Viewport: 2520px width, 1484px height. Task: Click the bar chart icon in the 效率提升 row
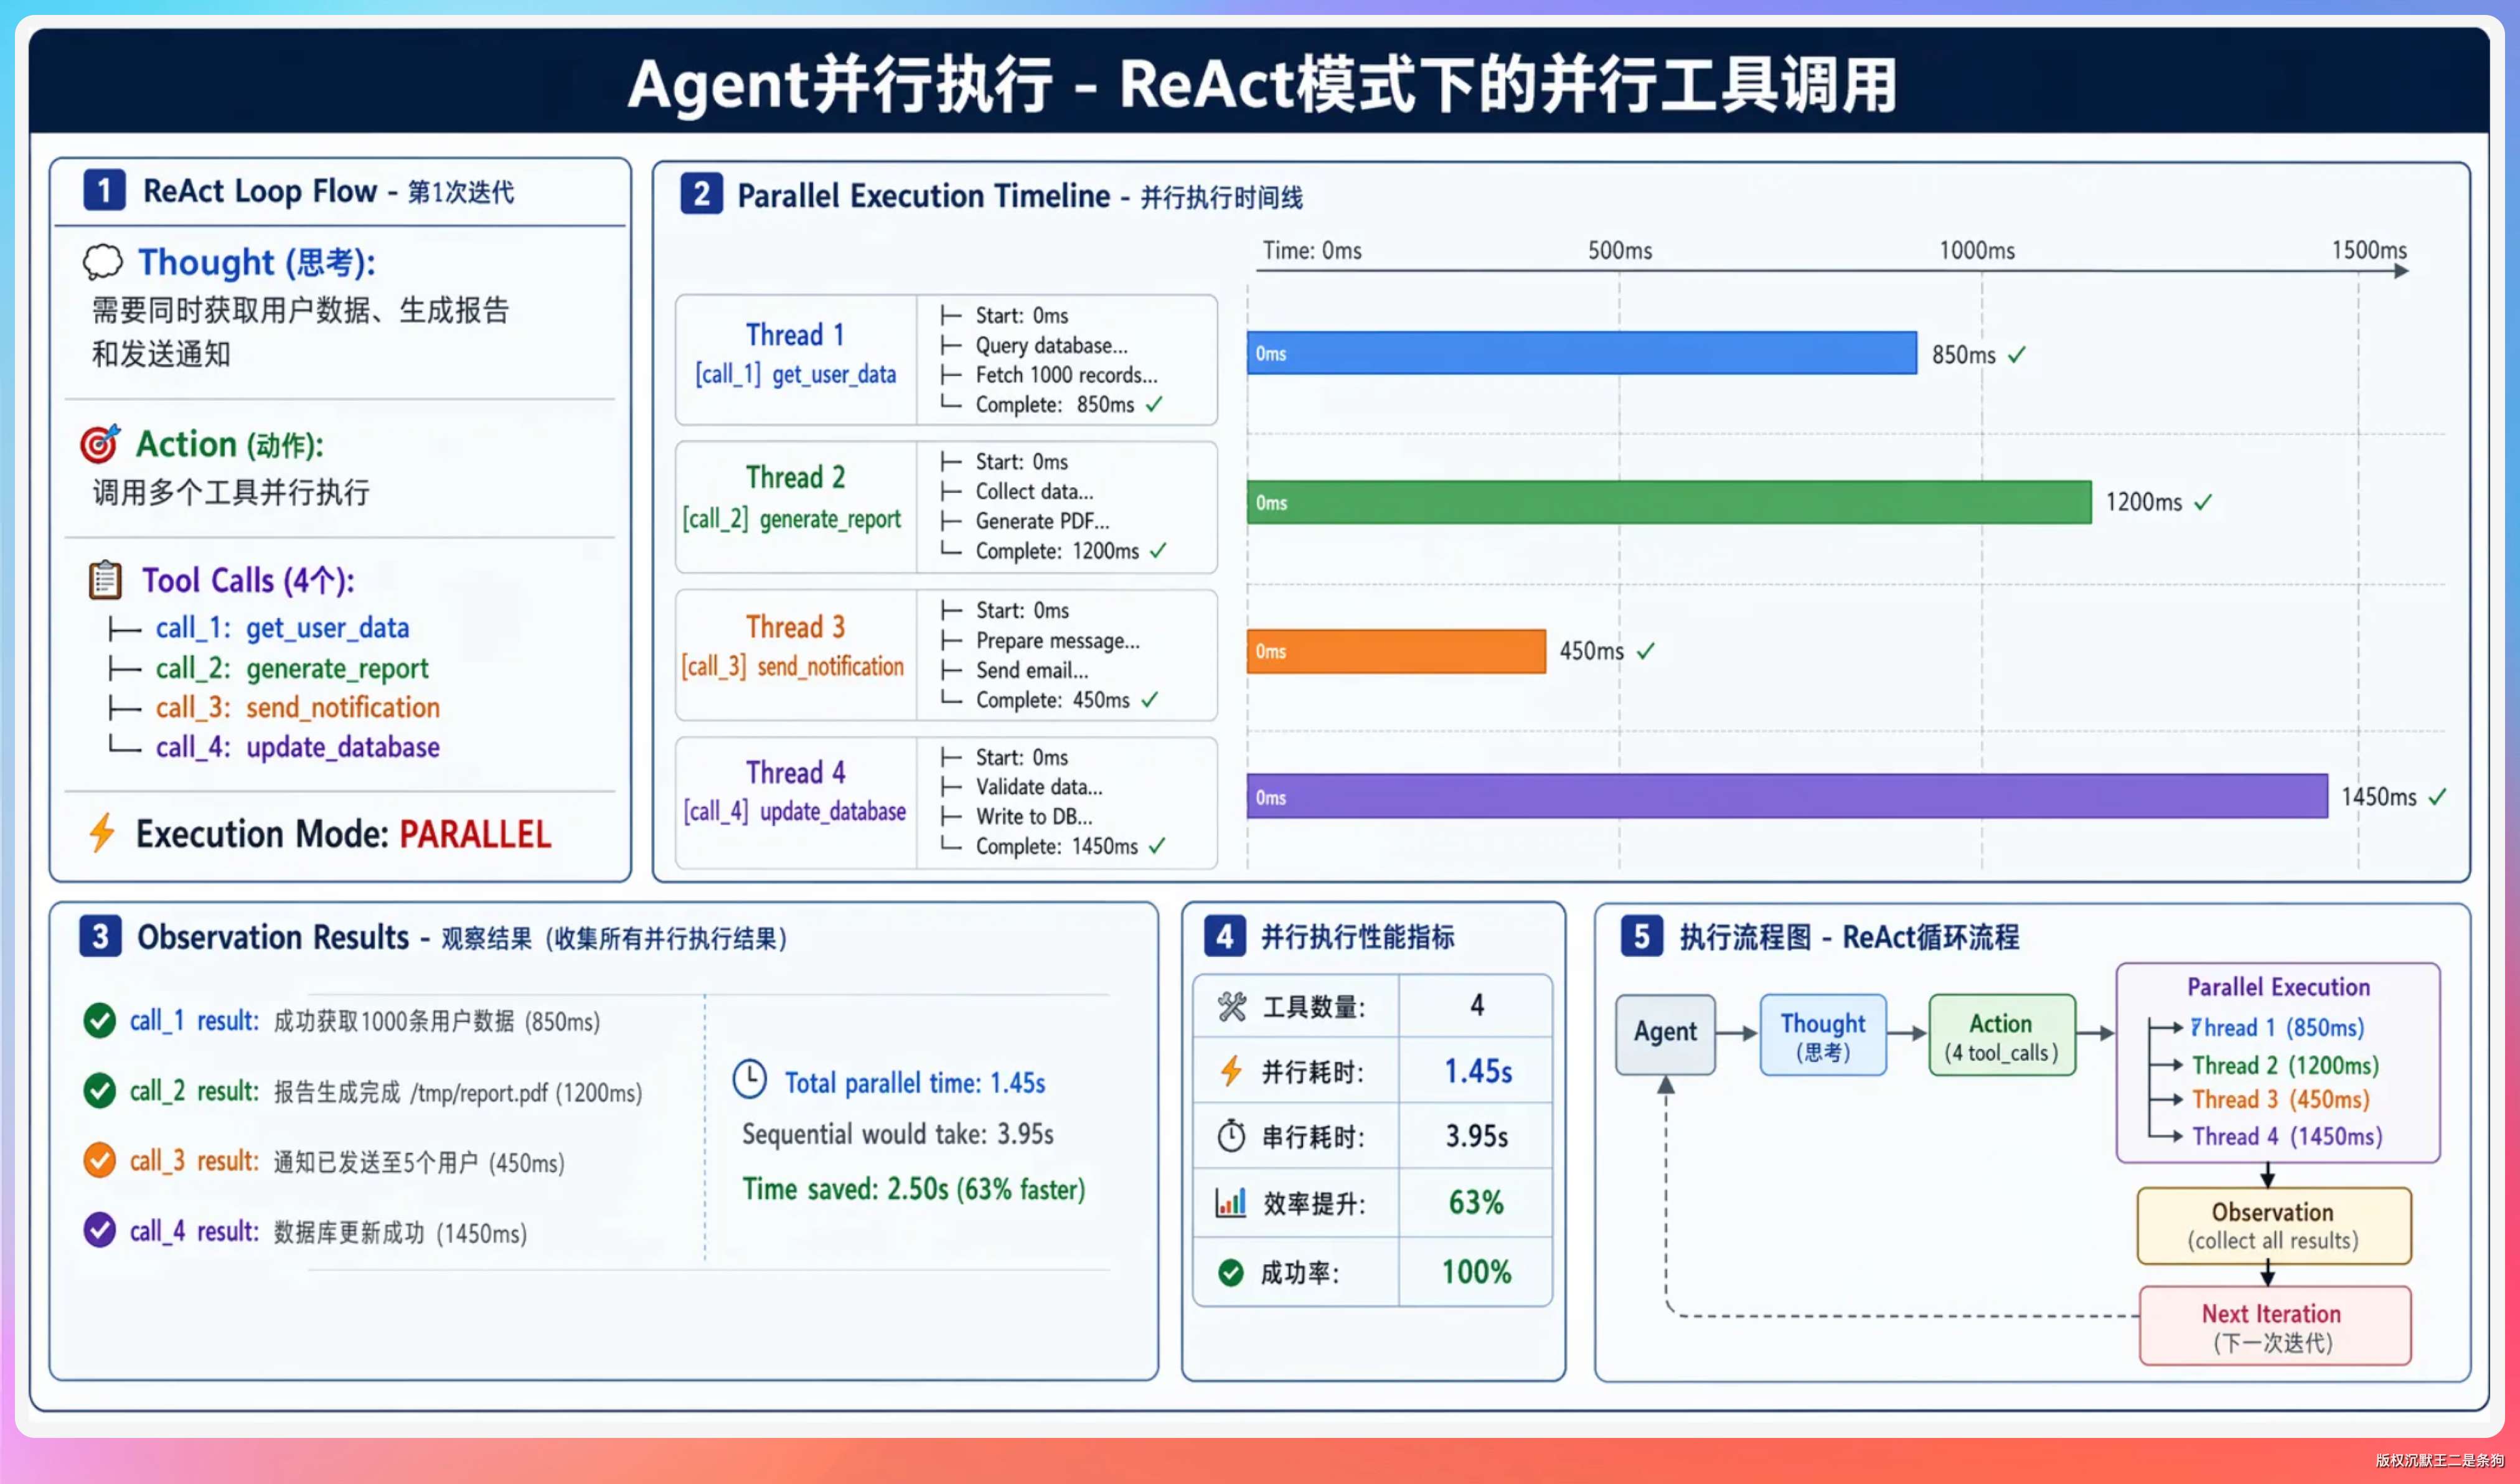(x=1231, y=1202)
